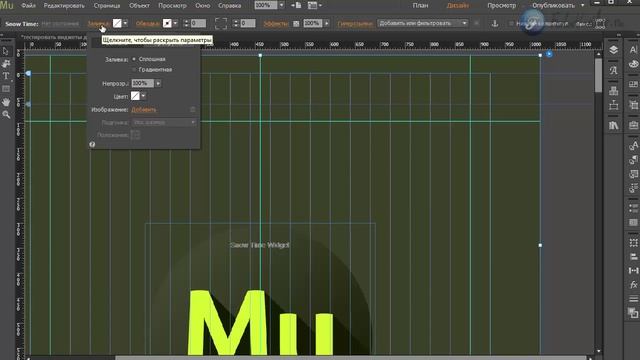Open Опубликовать dropdown arrow
This screenshot has width=640, height=360.
(x=582, y=5)
